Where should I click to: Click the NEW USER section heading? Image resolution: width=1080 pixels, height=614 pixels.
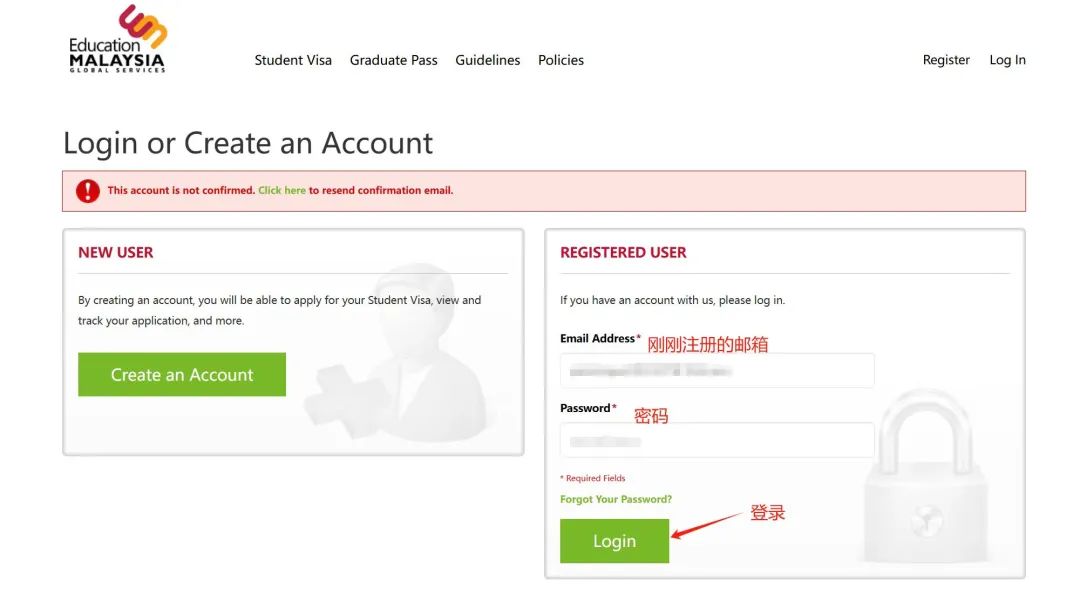(x=116, y=252)
